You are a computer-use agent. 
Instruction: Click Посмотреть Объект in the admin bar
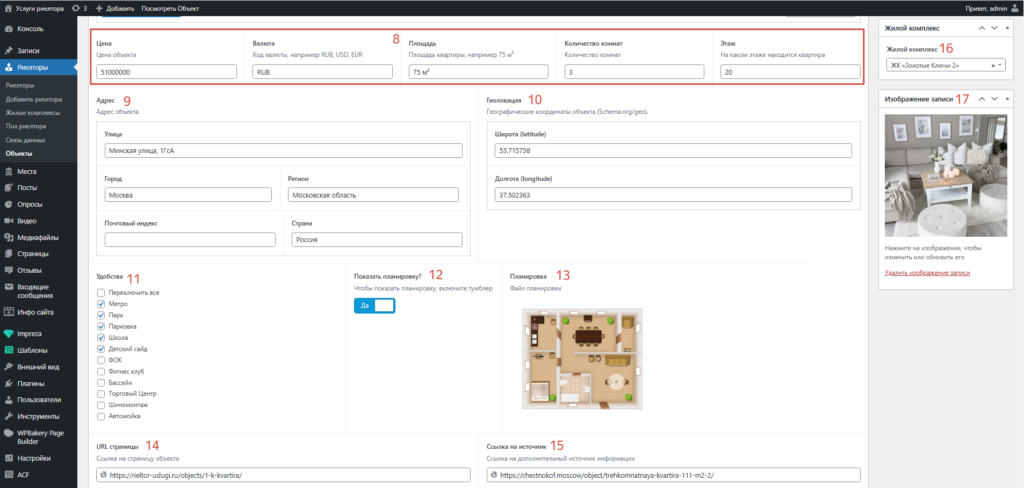coord(170,8)
